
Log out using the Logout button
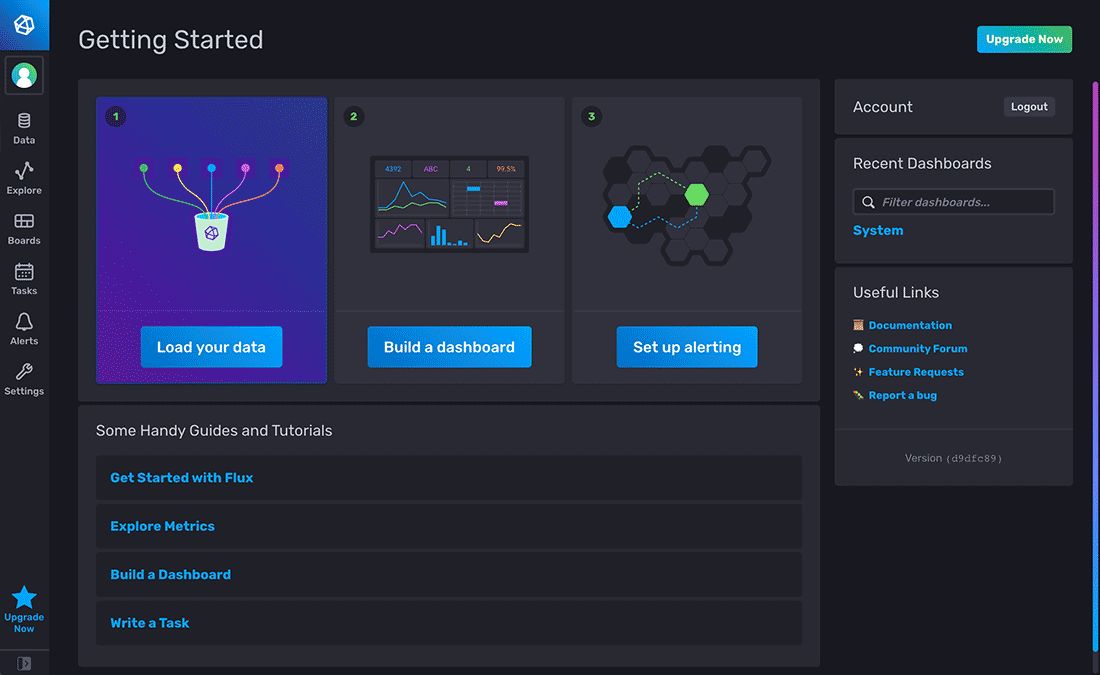pos(1029,106)
